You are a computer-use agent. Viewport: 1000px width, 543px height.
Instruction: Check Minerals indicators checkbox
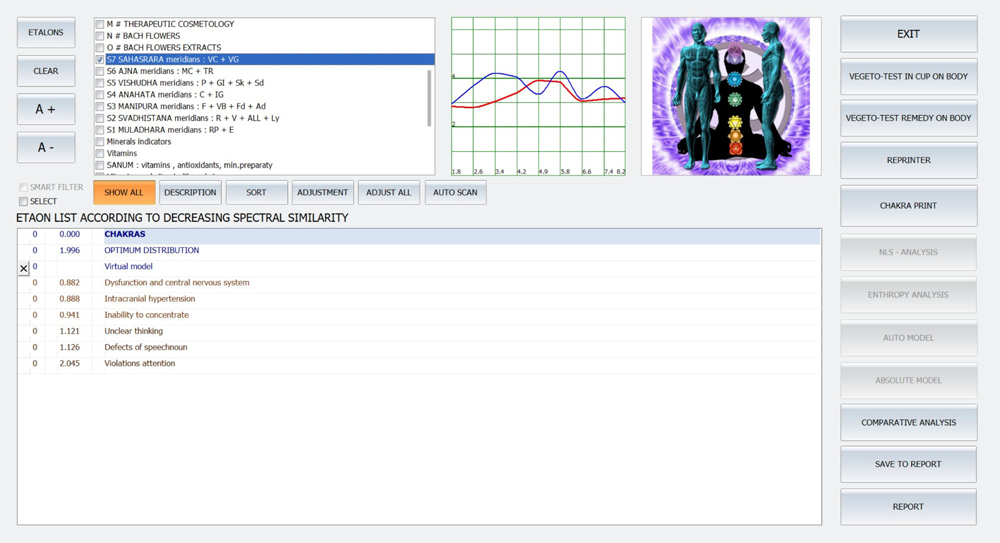point(99,142)
